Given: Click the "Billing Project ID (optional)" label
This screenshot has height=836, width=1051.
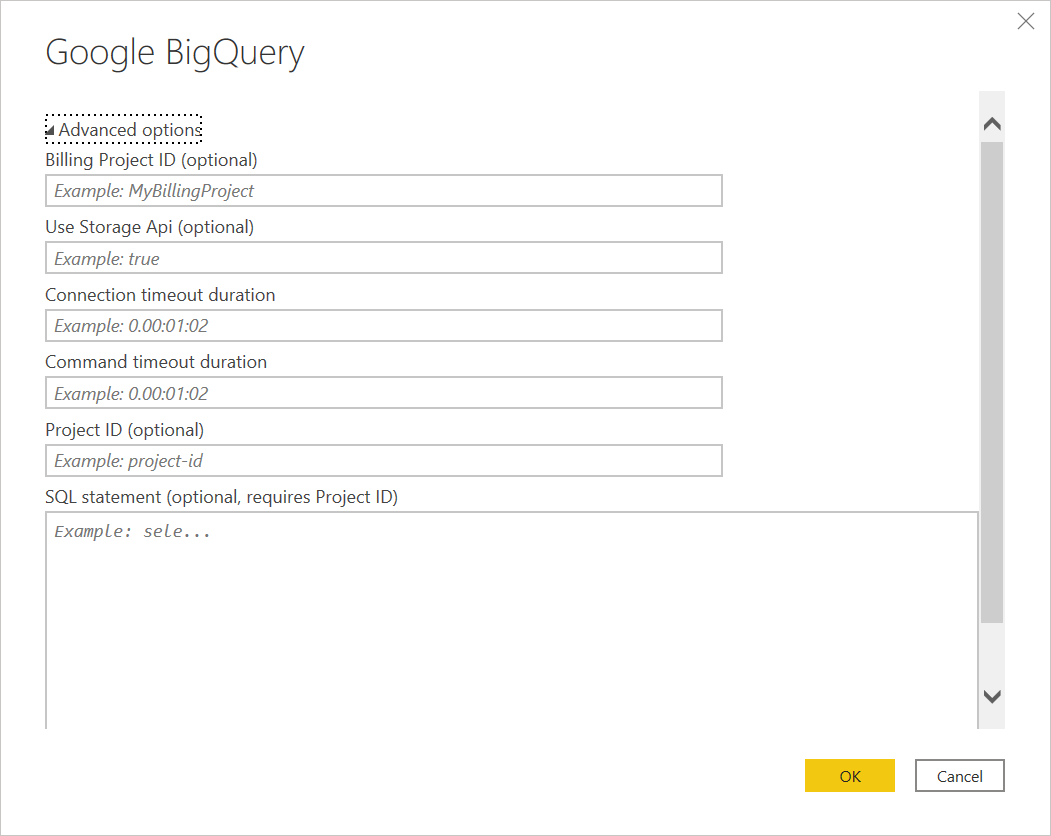Looking at the screenshot, I should point(151,160).
